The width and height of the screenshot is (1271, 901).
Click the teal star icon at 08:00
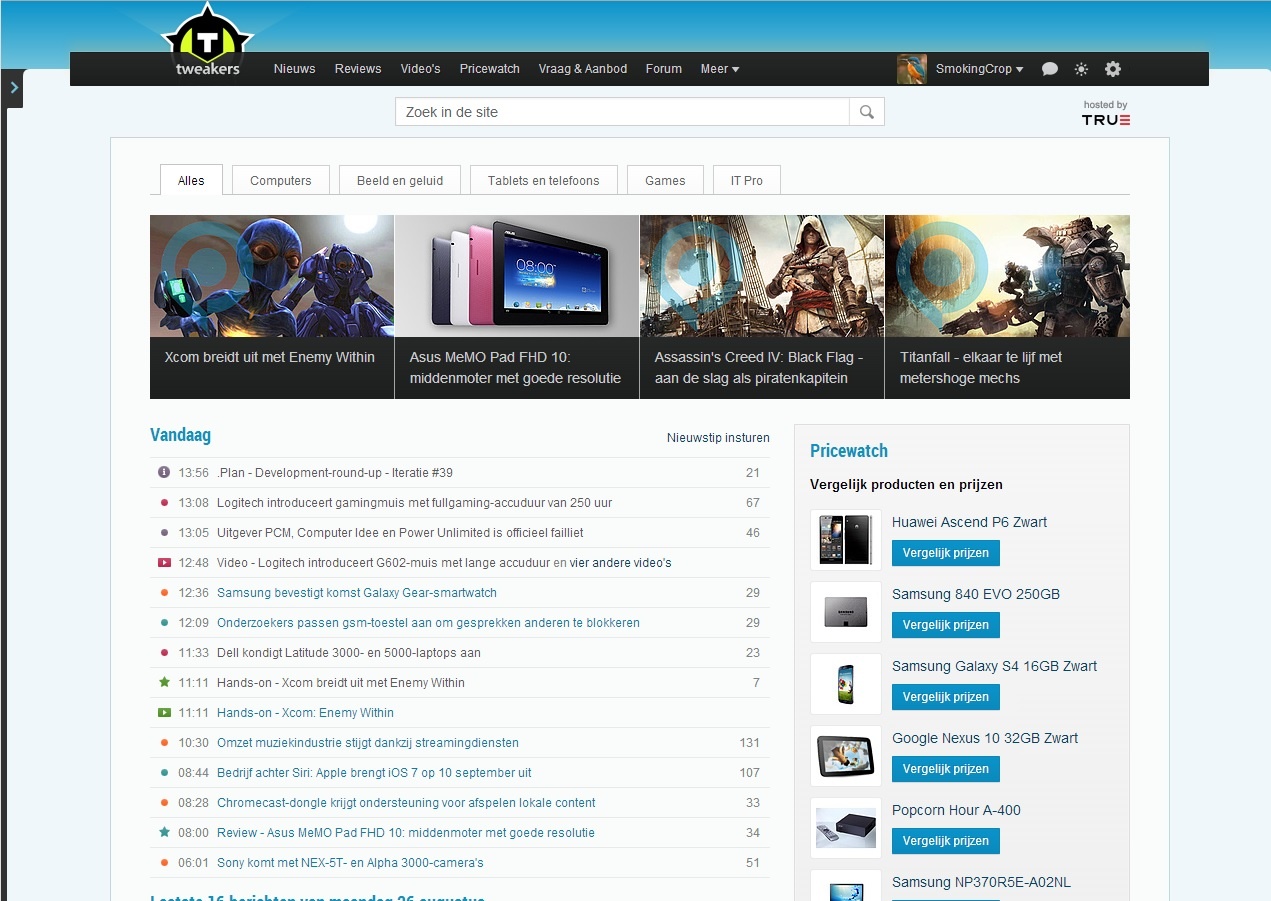coord(164,832)
